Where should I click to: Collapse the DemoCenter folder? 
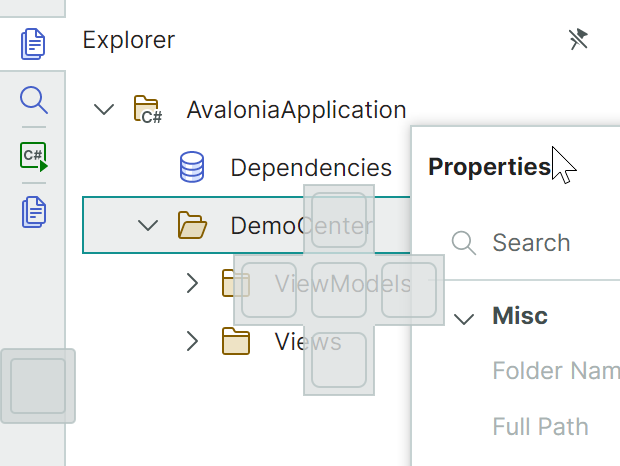(148, 225)
